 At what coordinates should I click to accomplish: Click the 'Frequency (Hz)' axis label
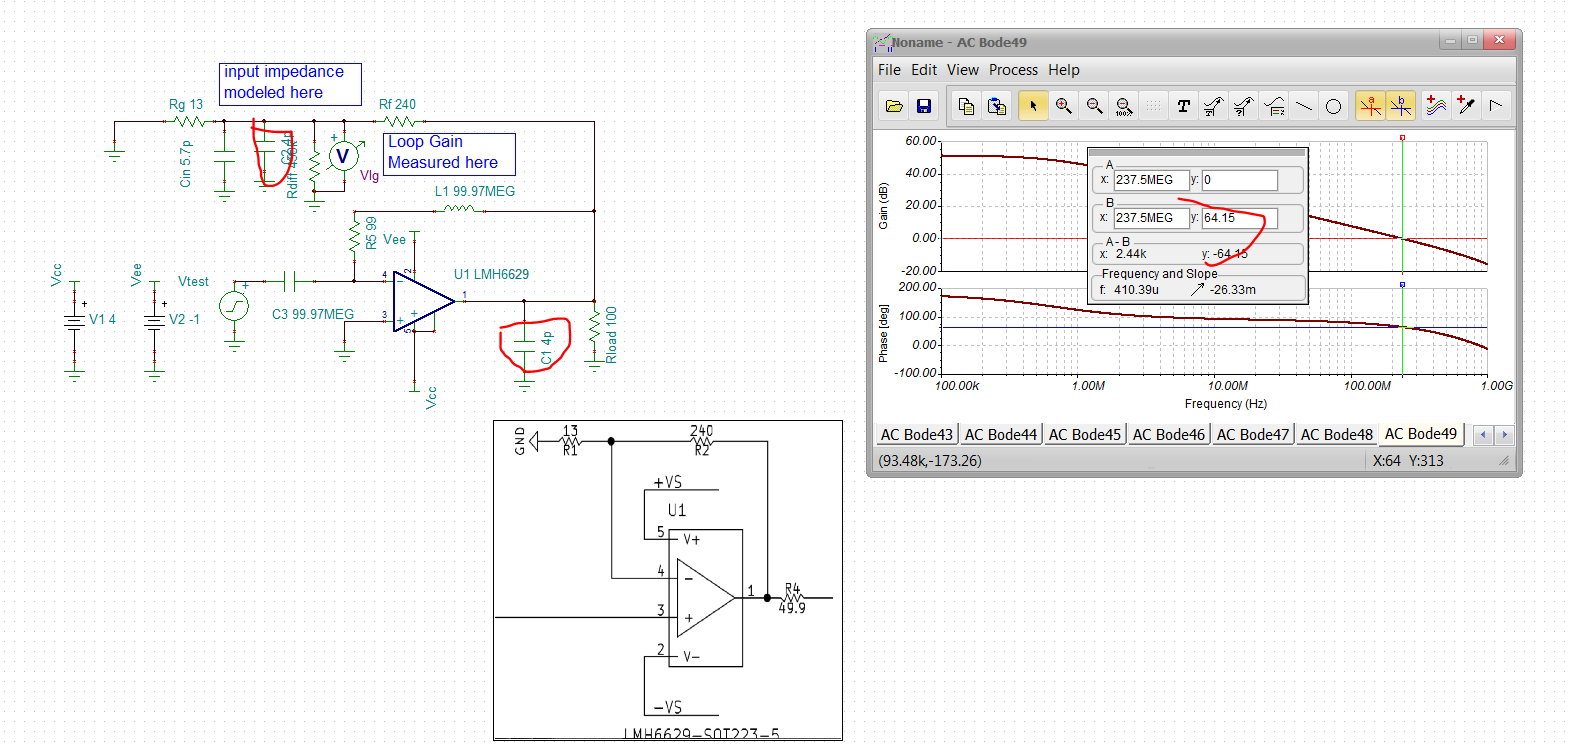[1226, 404]
